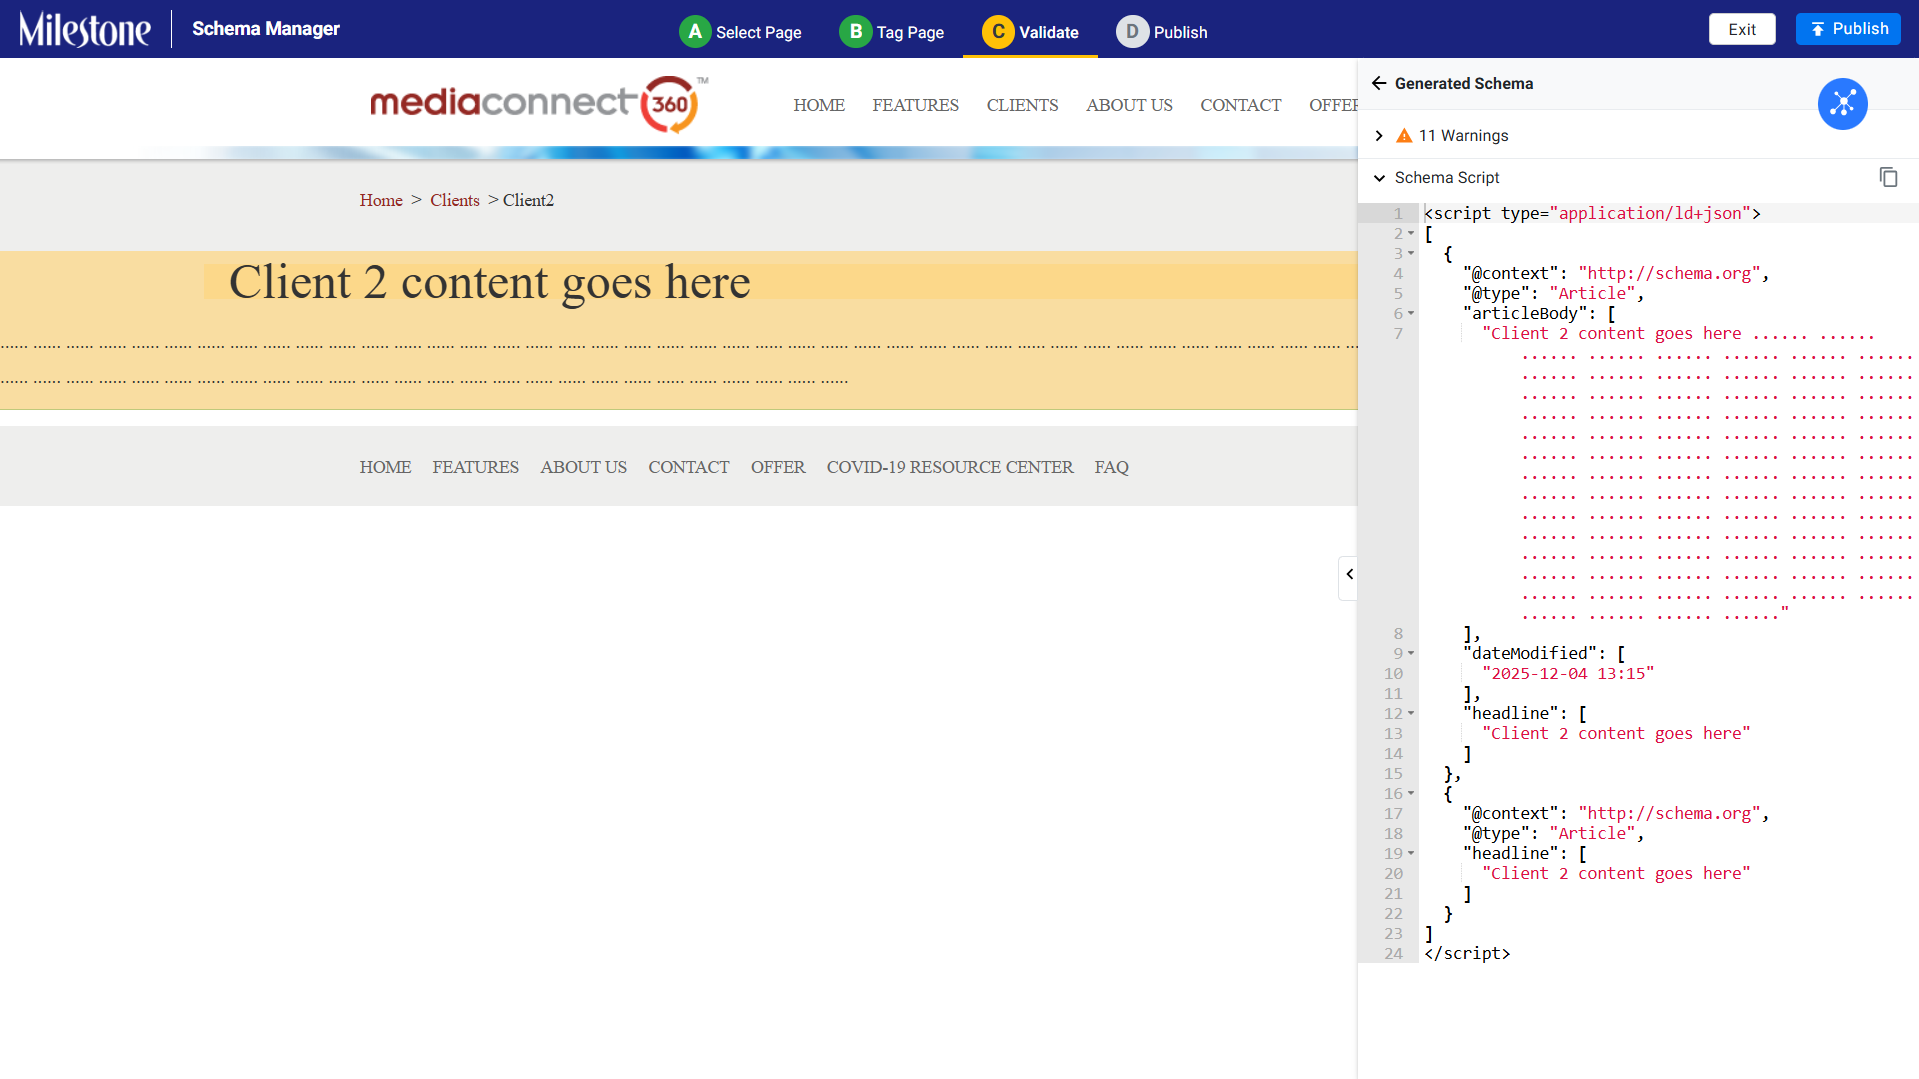Click step A circle badge
Screen dimensions: 1919x1079
coord(694,32)
